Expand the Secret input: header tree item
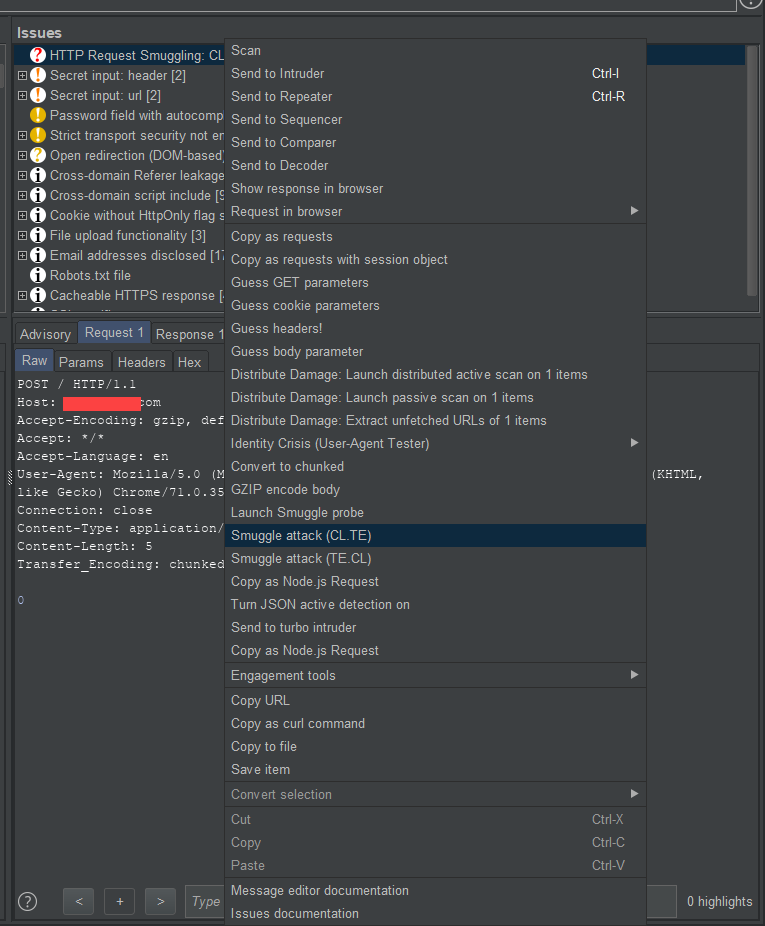Viewport: 765px width, 926px height. pyautogui.click(x=22, y=75)
